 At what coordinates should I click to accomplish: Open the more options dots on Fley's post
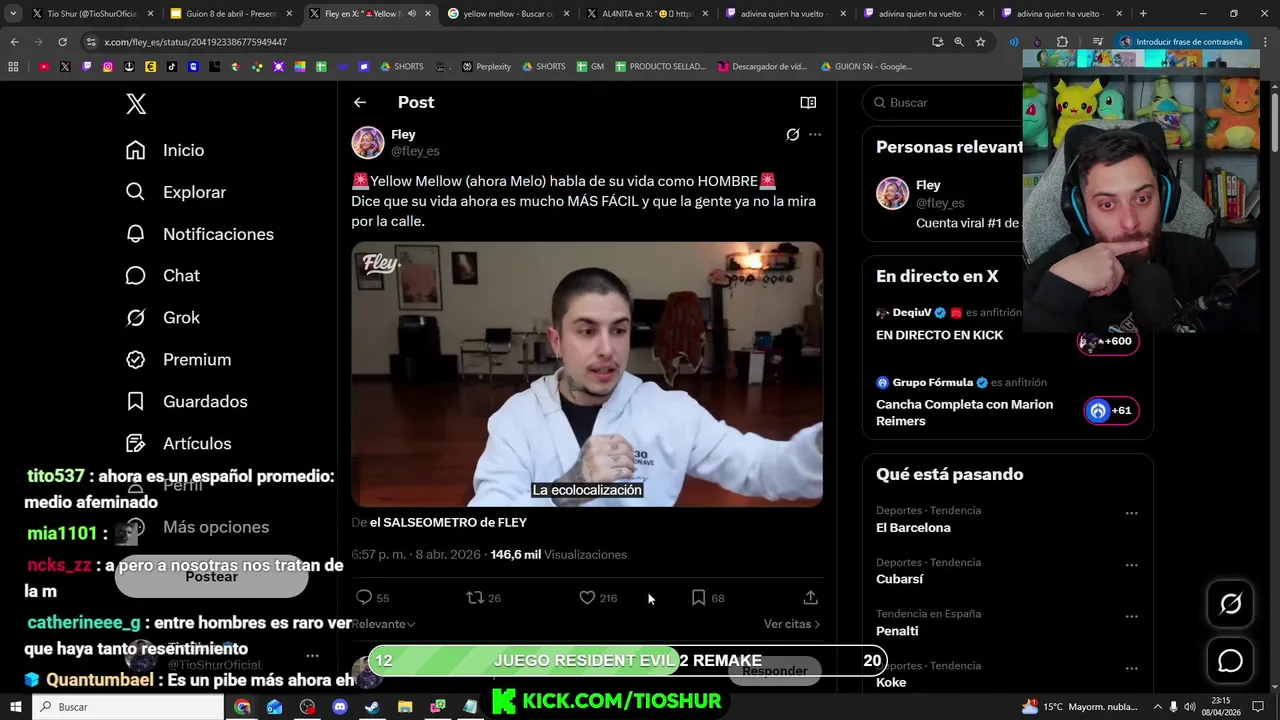click(815, 134)
